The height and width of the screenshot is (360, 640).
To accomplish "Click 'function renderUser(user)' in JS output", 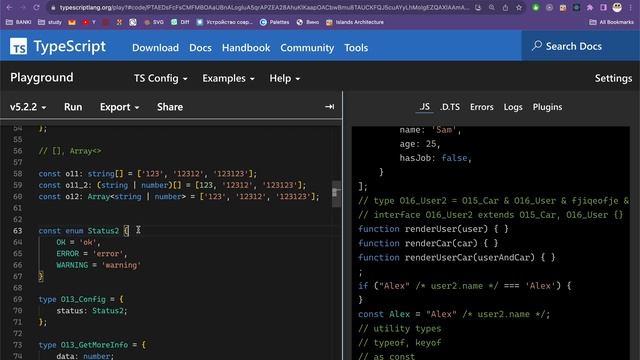I will [x=433, y=229].
